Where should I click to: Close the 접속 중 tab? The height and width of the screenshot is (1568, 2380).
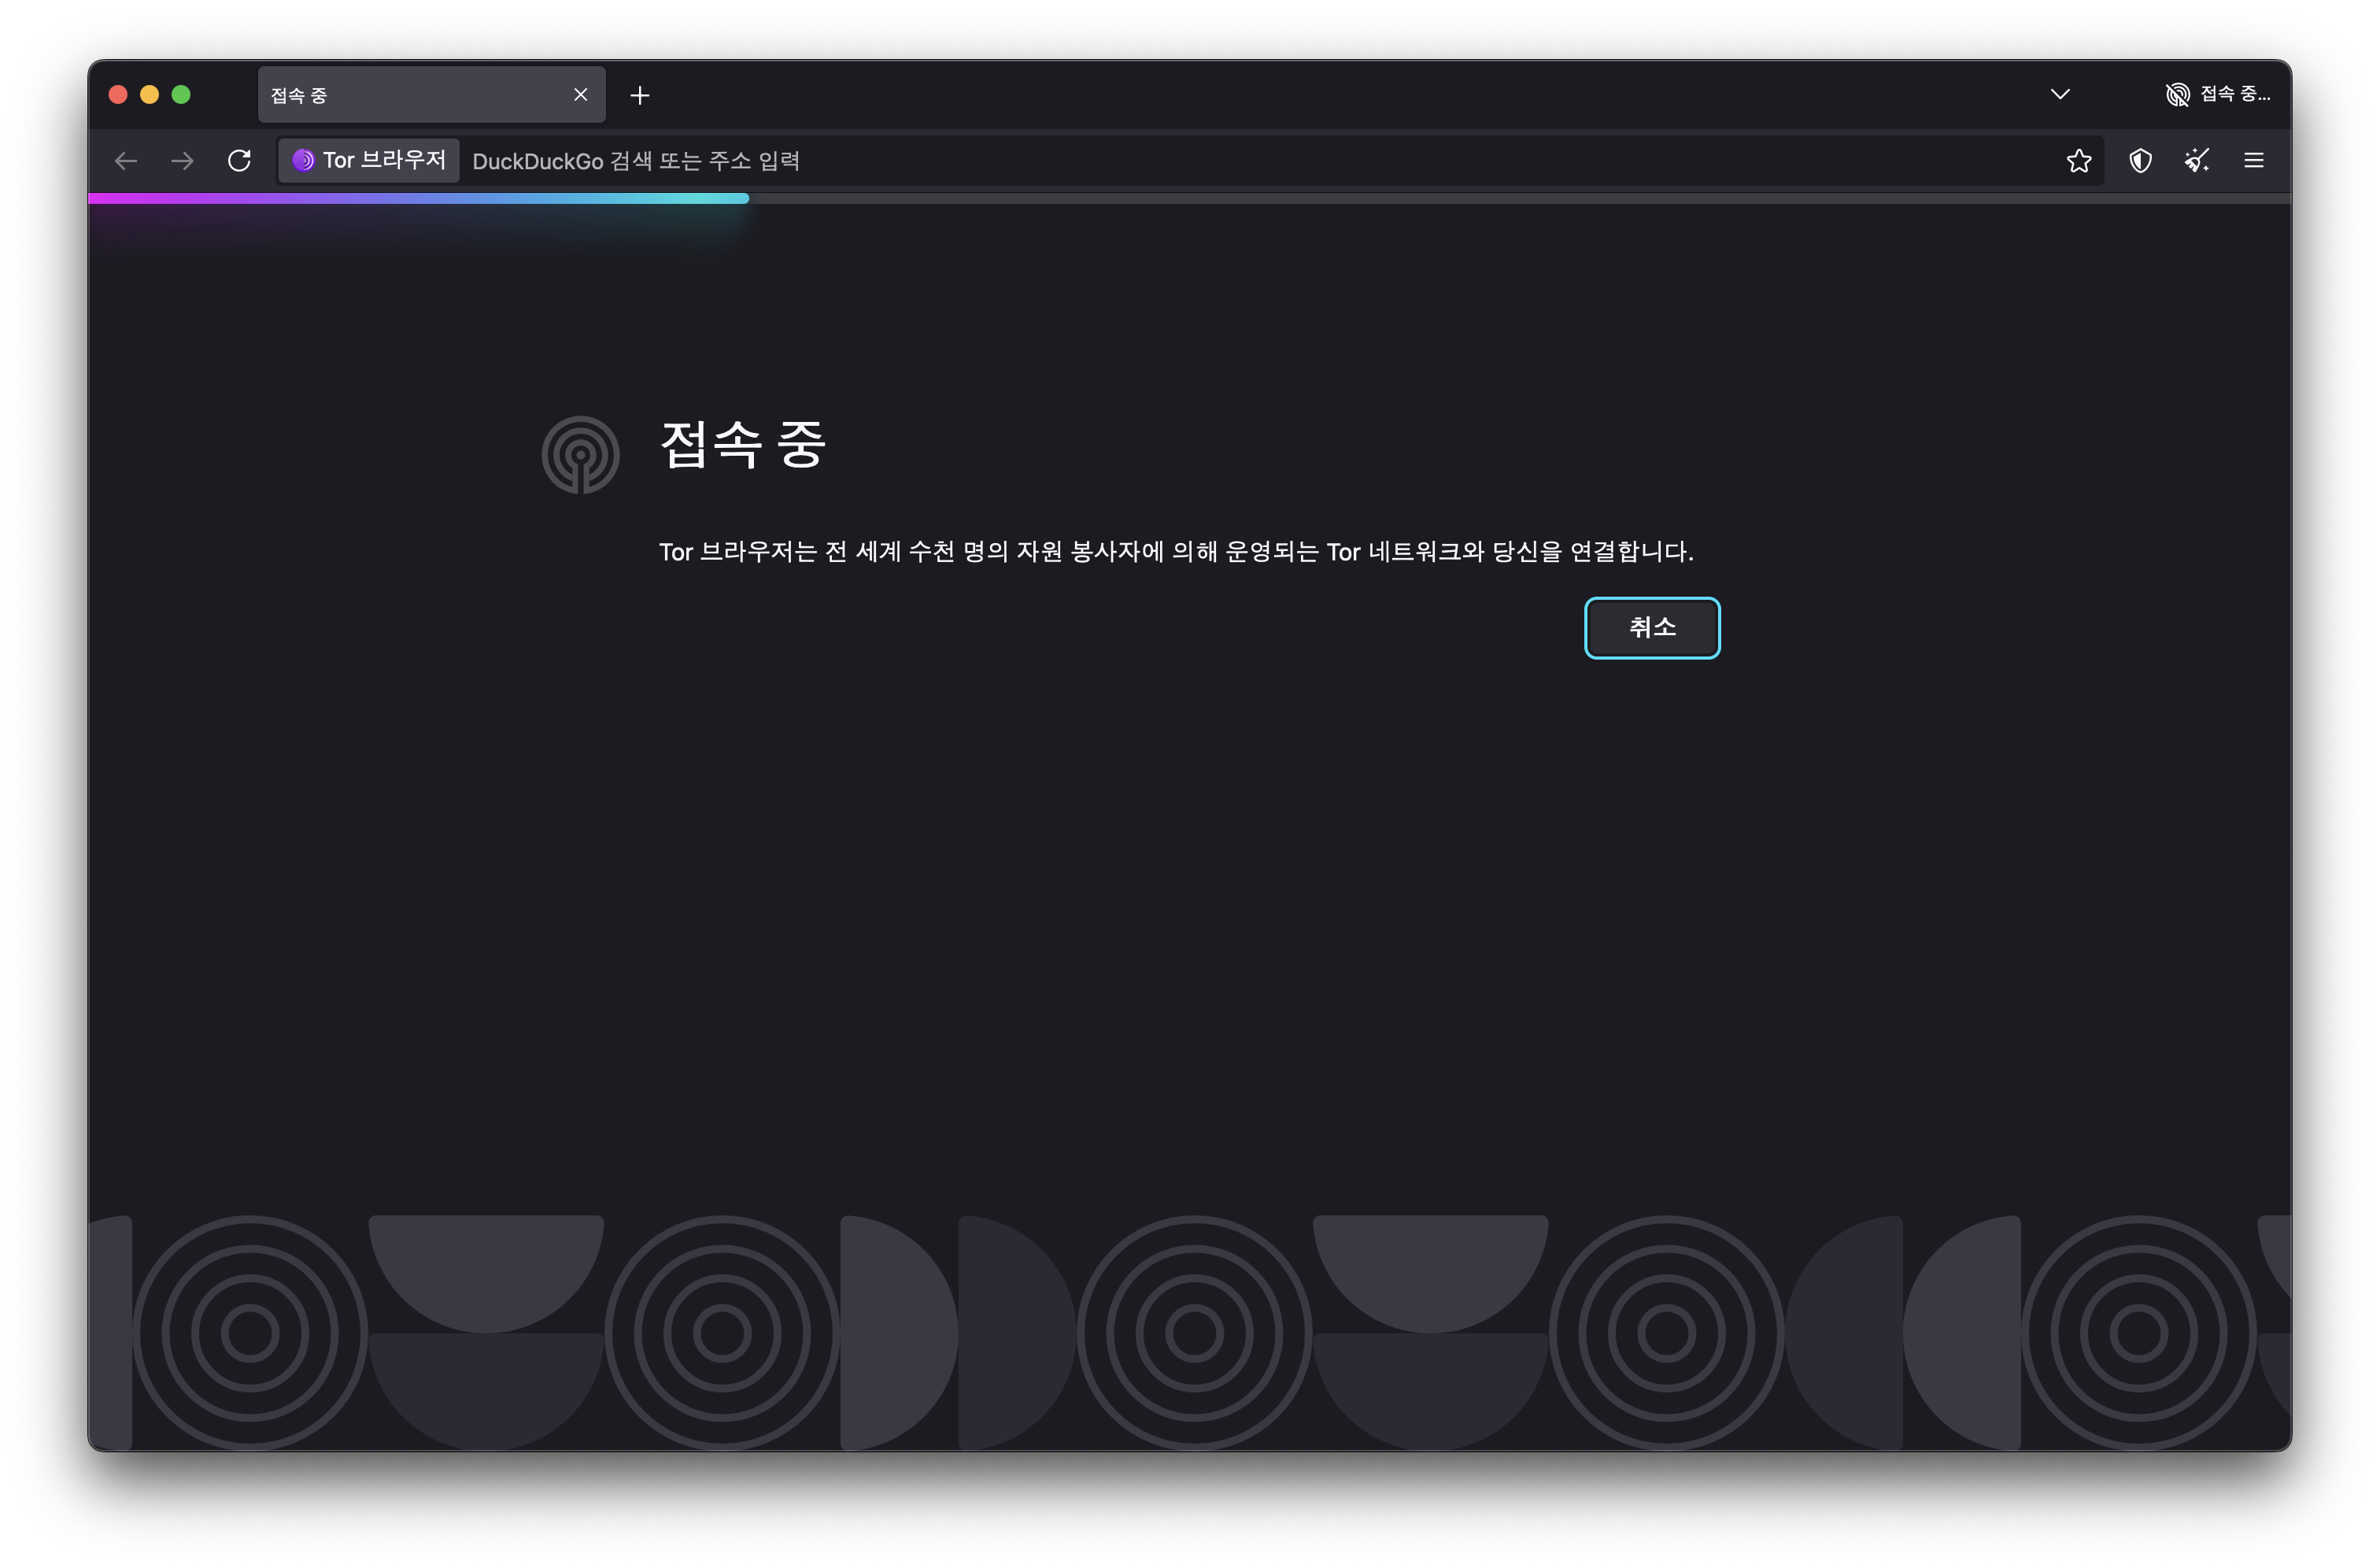tap(581, 95)
